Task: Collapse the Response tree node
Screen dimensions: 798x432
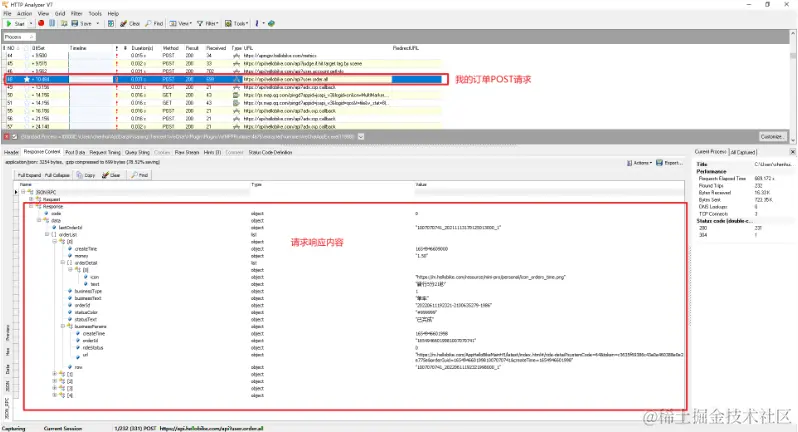Action: click(x=31, y=207)
